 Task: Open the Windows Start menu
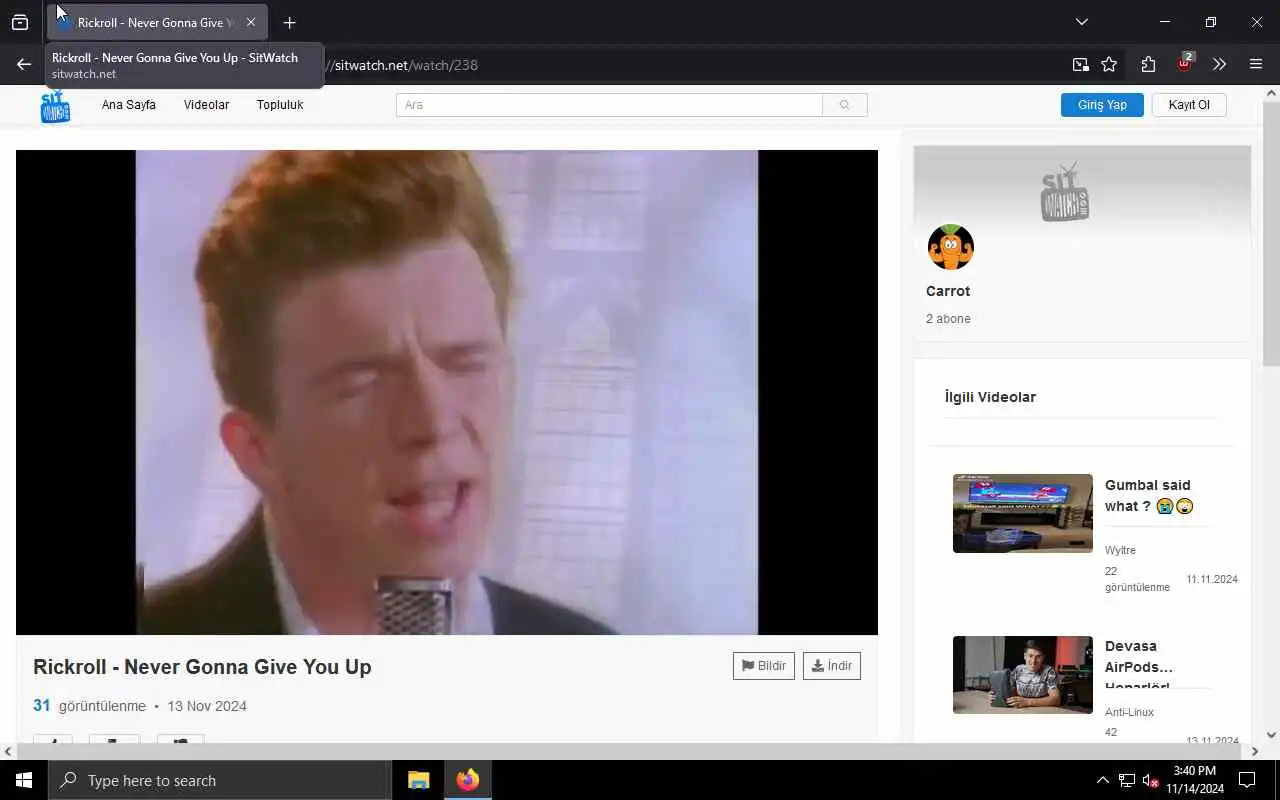coord(24,780)
